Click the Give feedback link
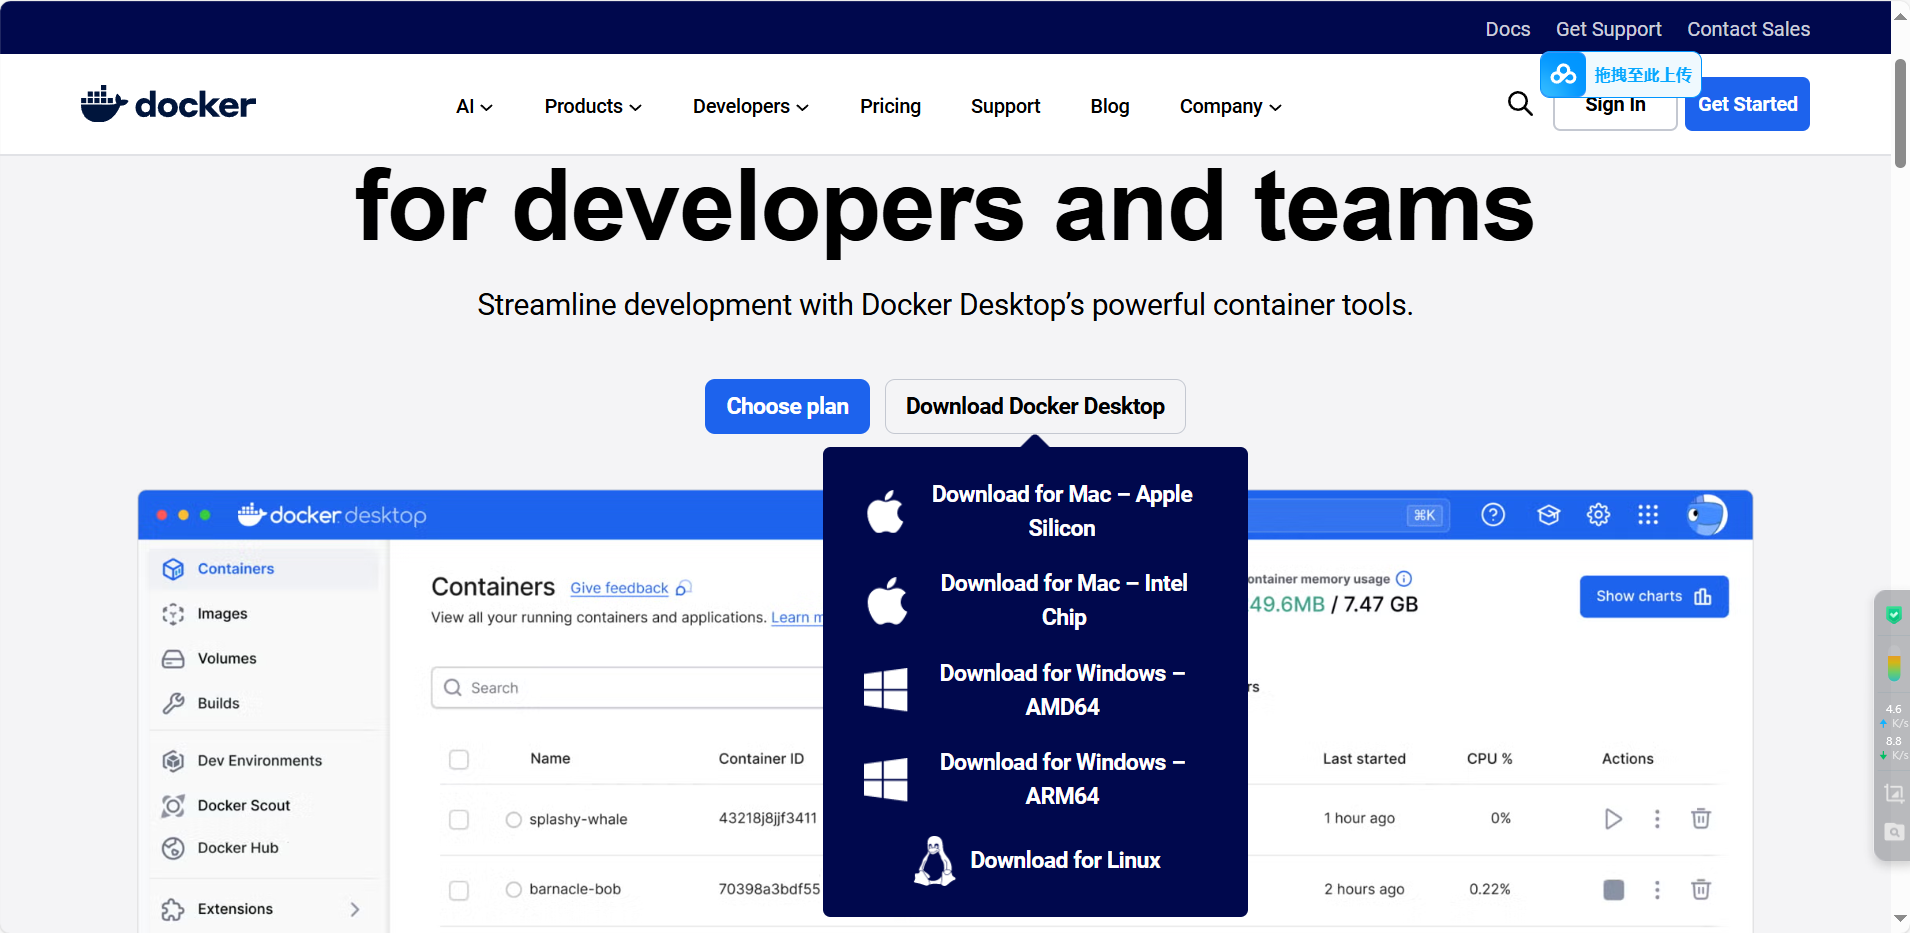 (619, 588)
